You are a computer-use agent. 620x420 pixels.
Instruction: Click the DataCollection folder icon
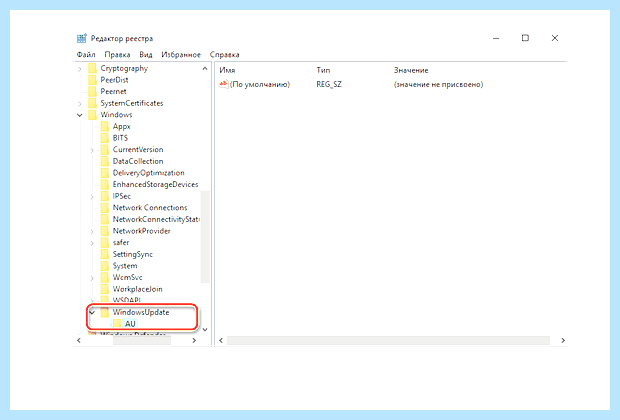point(105,161)
